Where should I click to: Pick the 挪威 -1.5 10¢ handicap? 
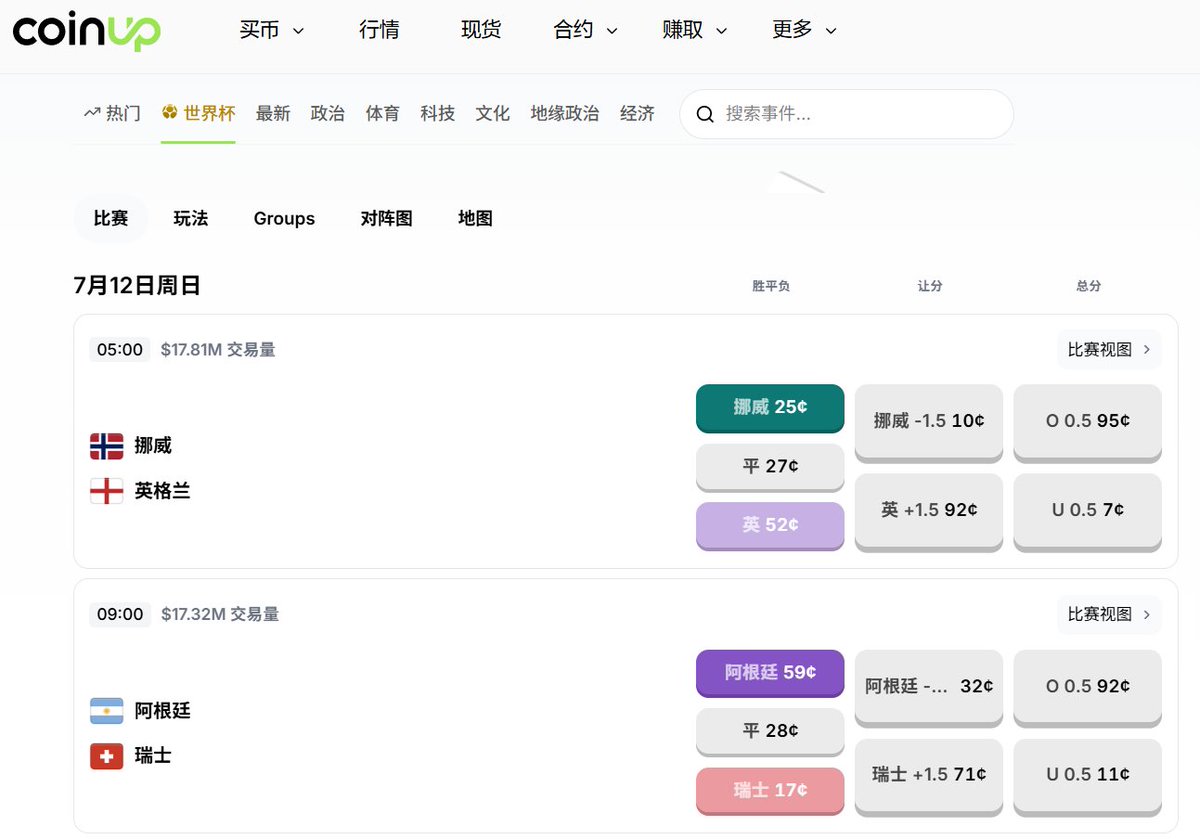pos(929,422)
